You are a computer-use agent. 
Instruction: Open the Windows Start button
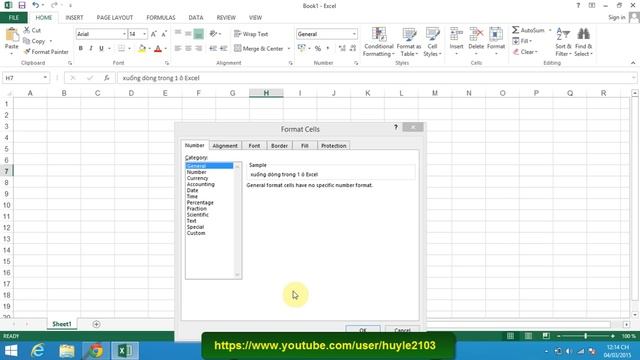pyautogui.click(x=11, y=351)
